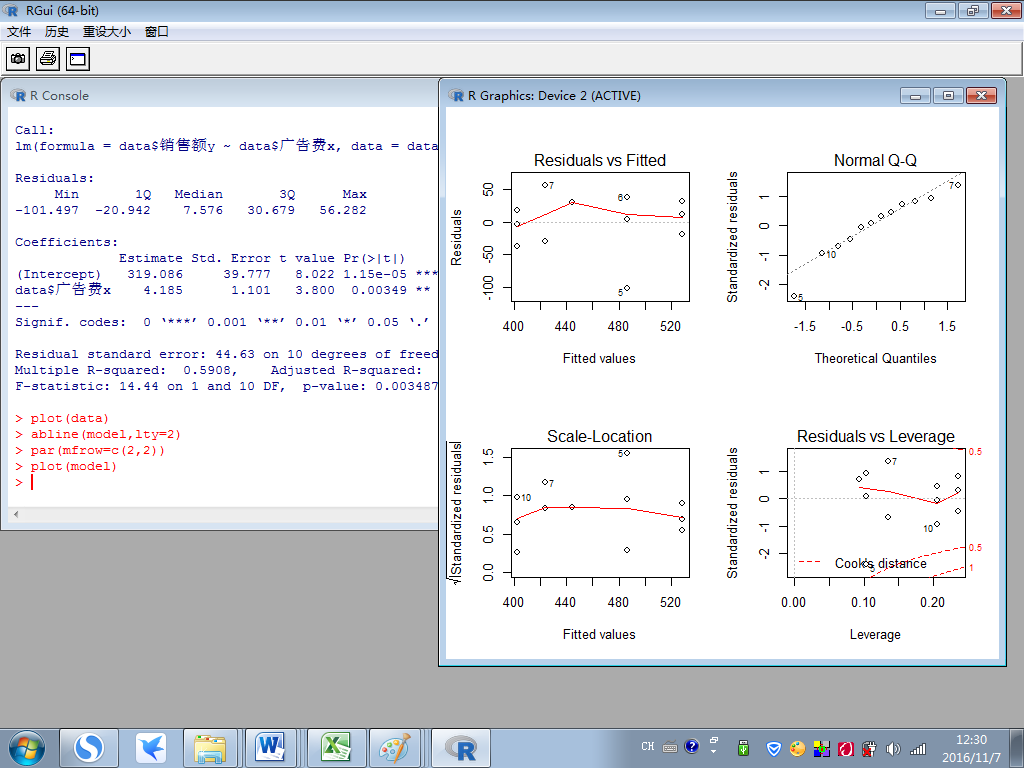
Task: Click the 'Residuals:' heading in the console
Action: 55,178
